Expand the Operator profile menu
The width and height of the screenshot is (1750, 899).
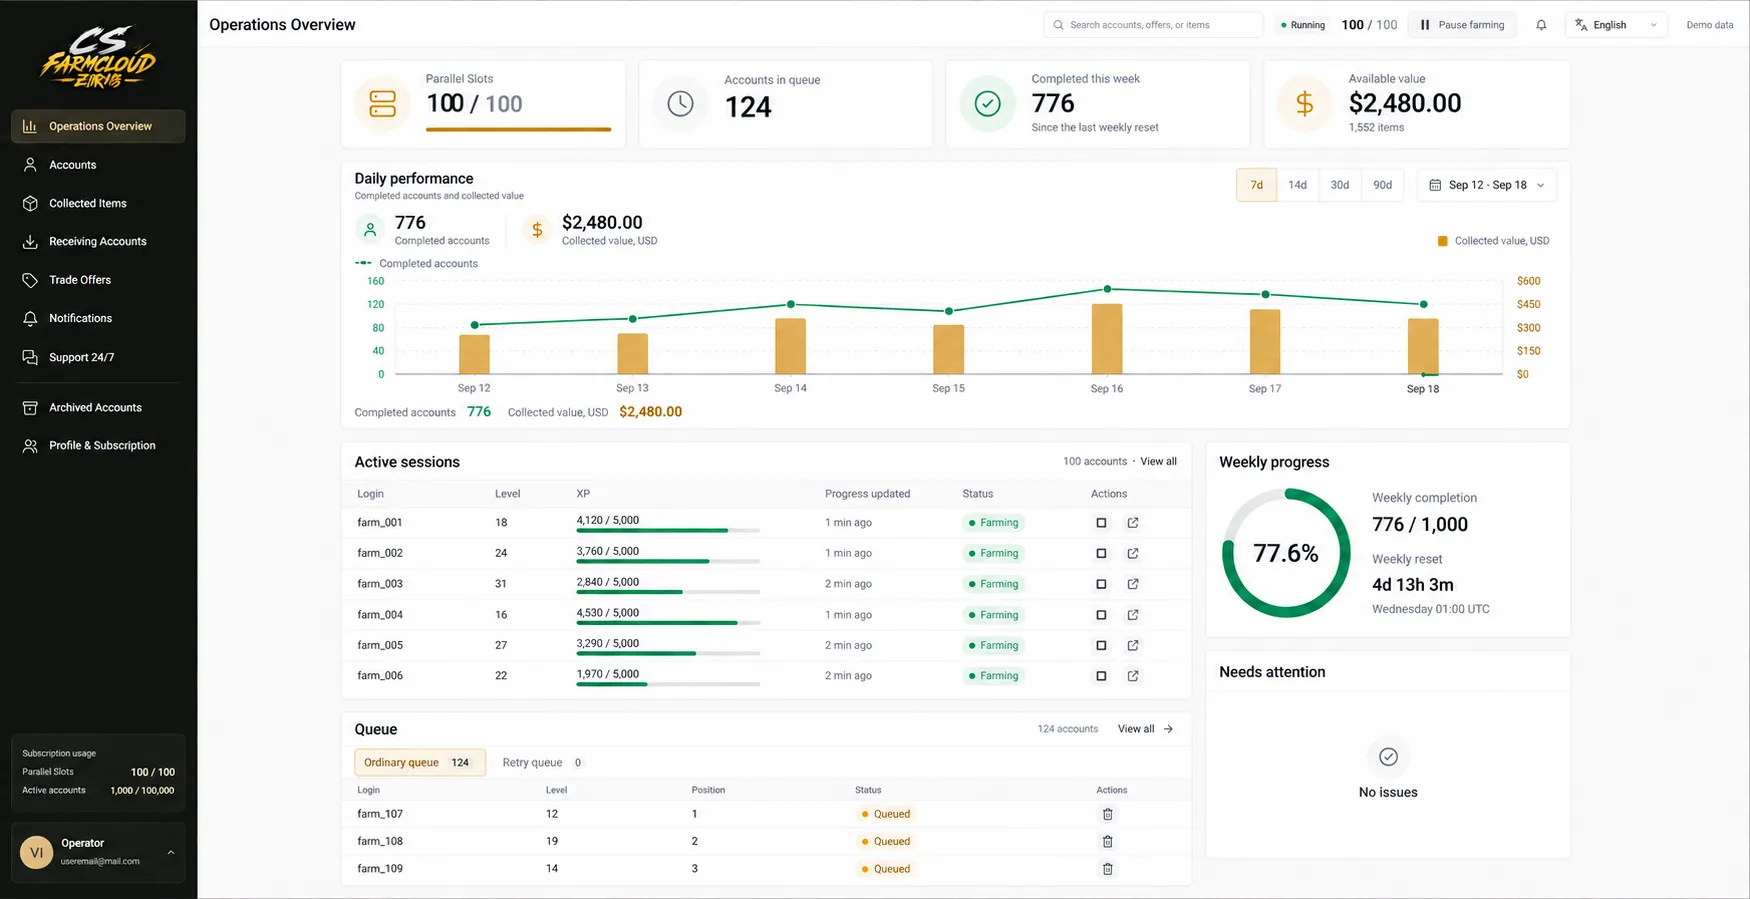pyautogui.click(x=98, y=852)
